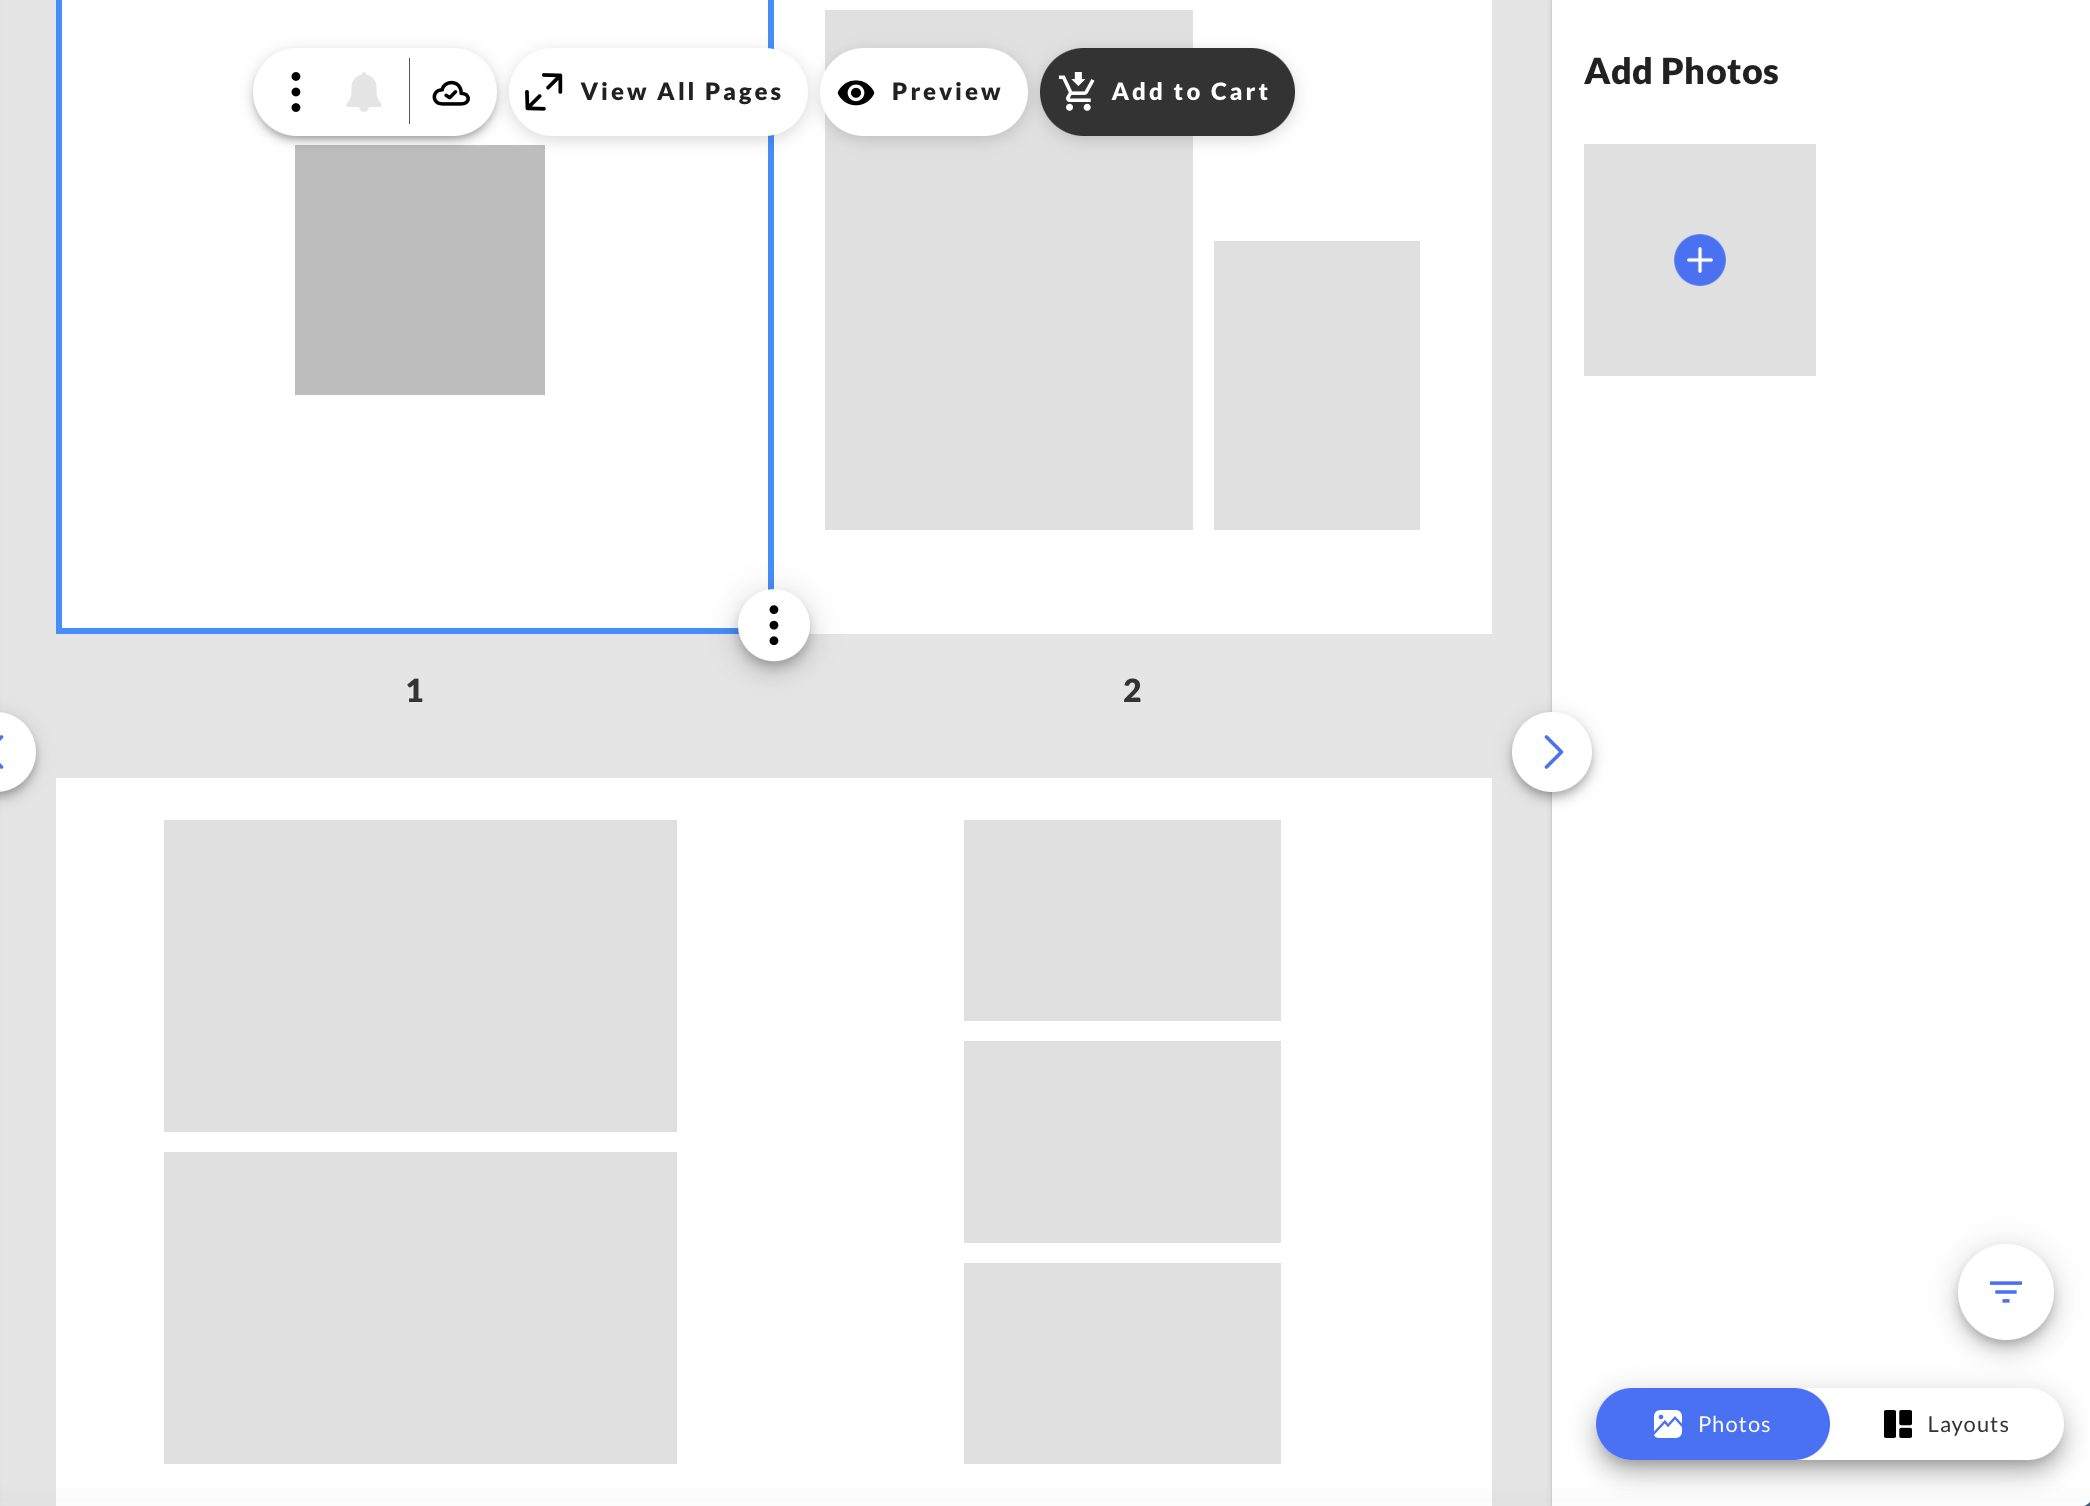Select the small right photo slot on page 2
The image size is (2090, 1506).
pyautogui.click(x=1316, y=385)
